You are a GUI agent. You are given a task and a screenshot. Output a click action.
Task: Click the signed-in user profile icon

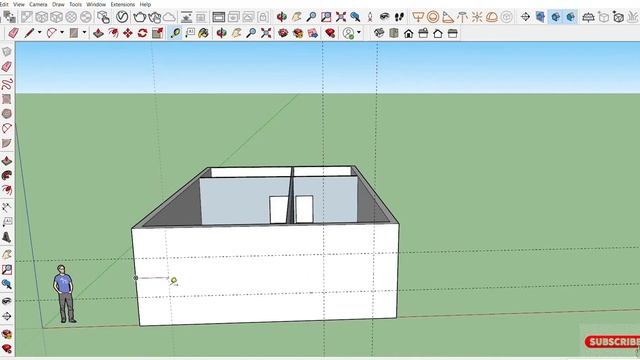pos(349,33)
